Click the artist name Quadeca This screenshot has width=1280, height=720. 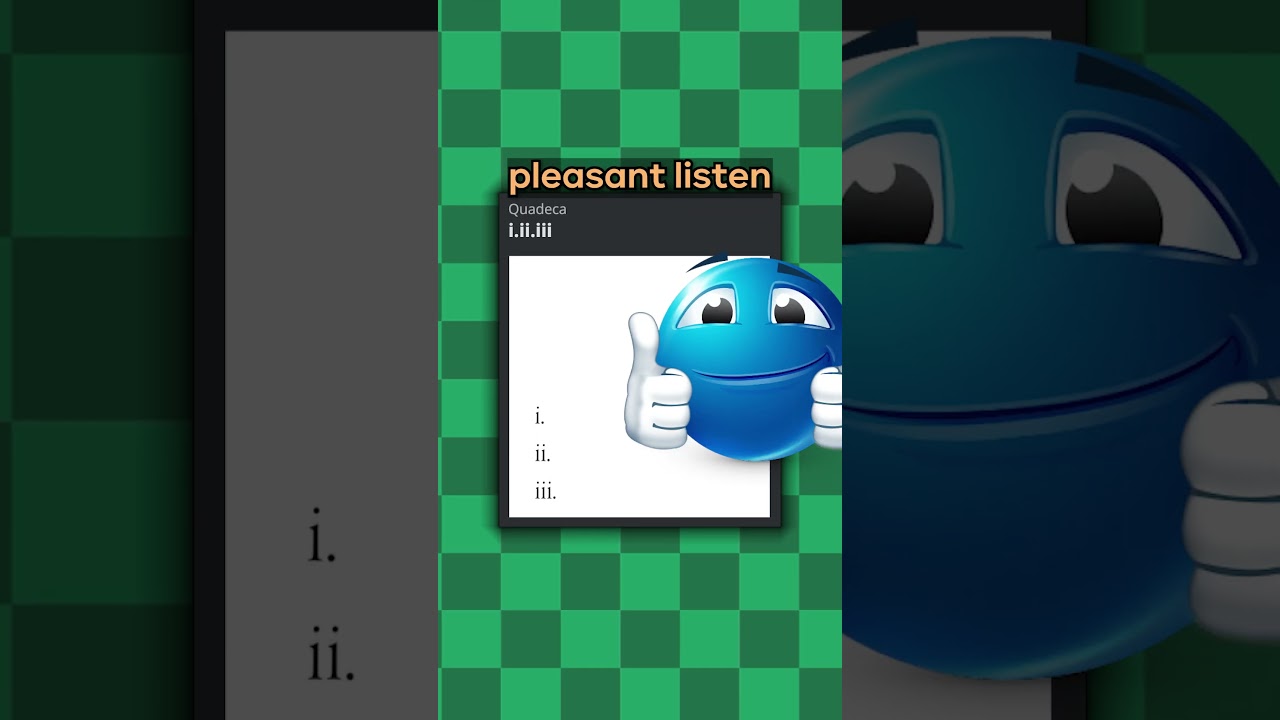pos(537,209)
